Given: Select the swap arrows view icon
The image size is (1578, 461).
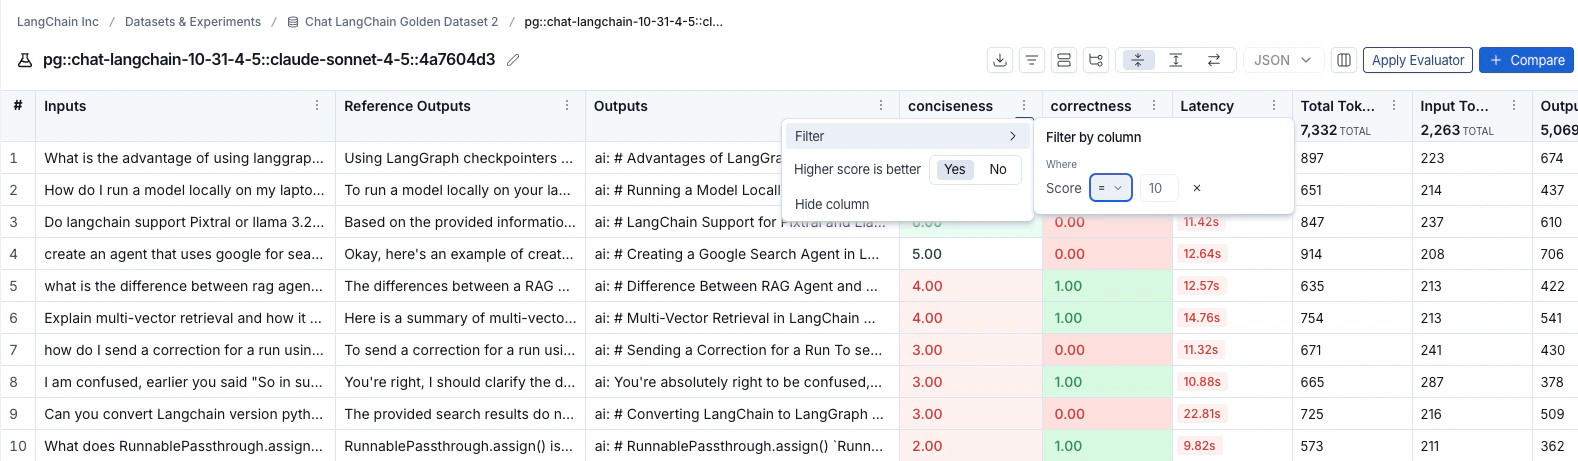Looking at the screenshot, I should [1213, 60].
